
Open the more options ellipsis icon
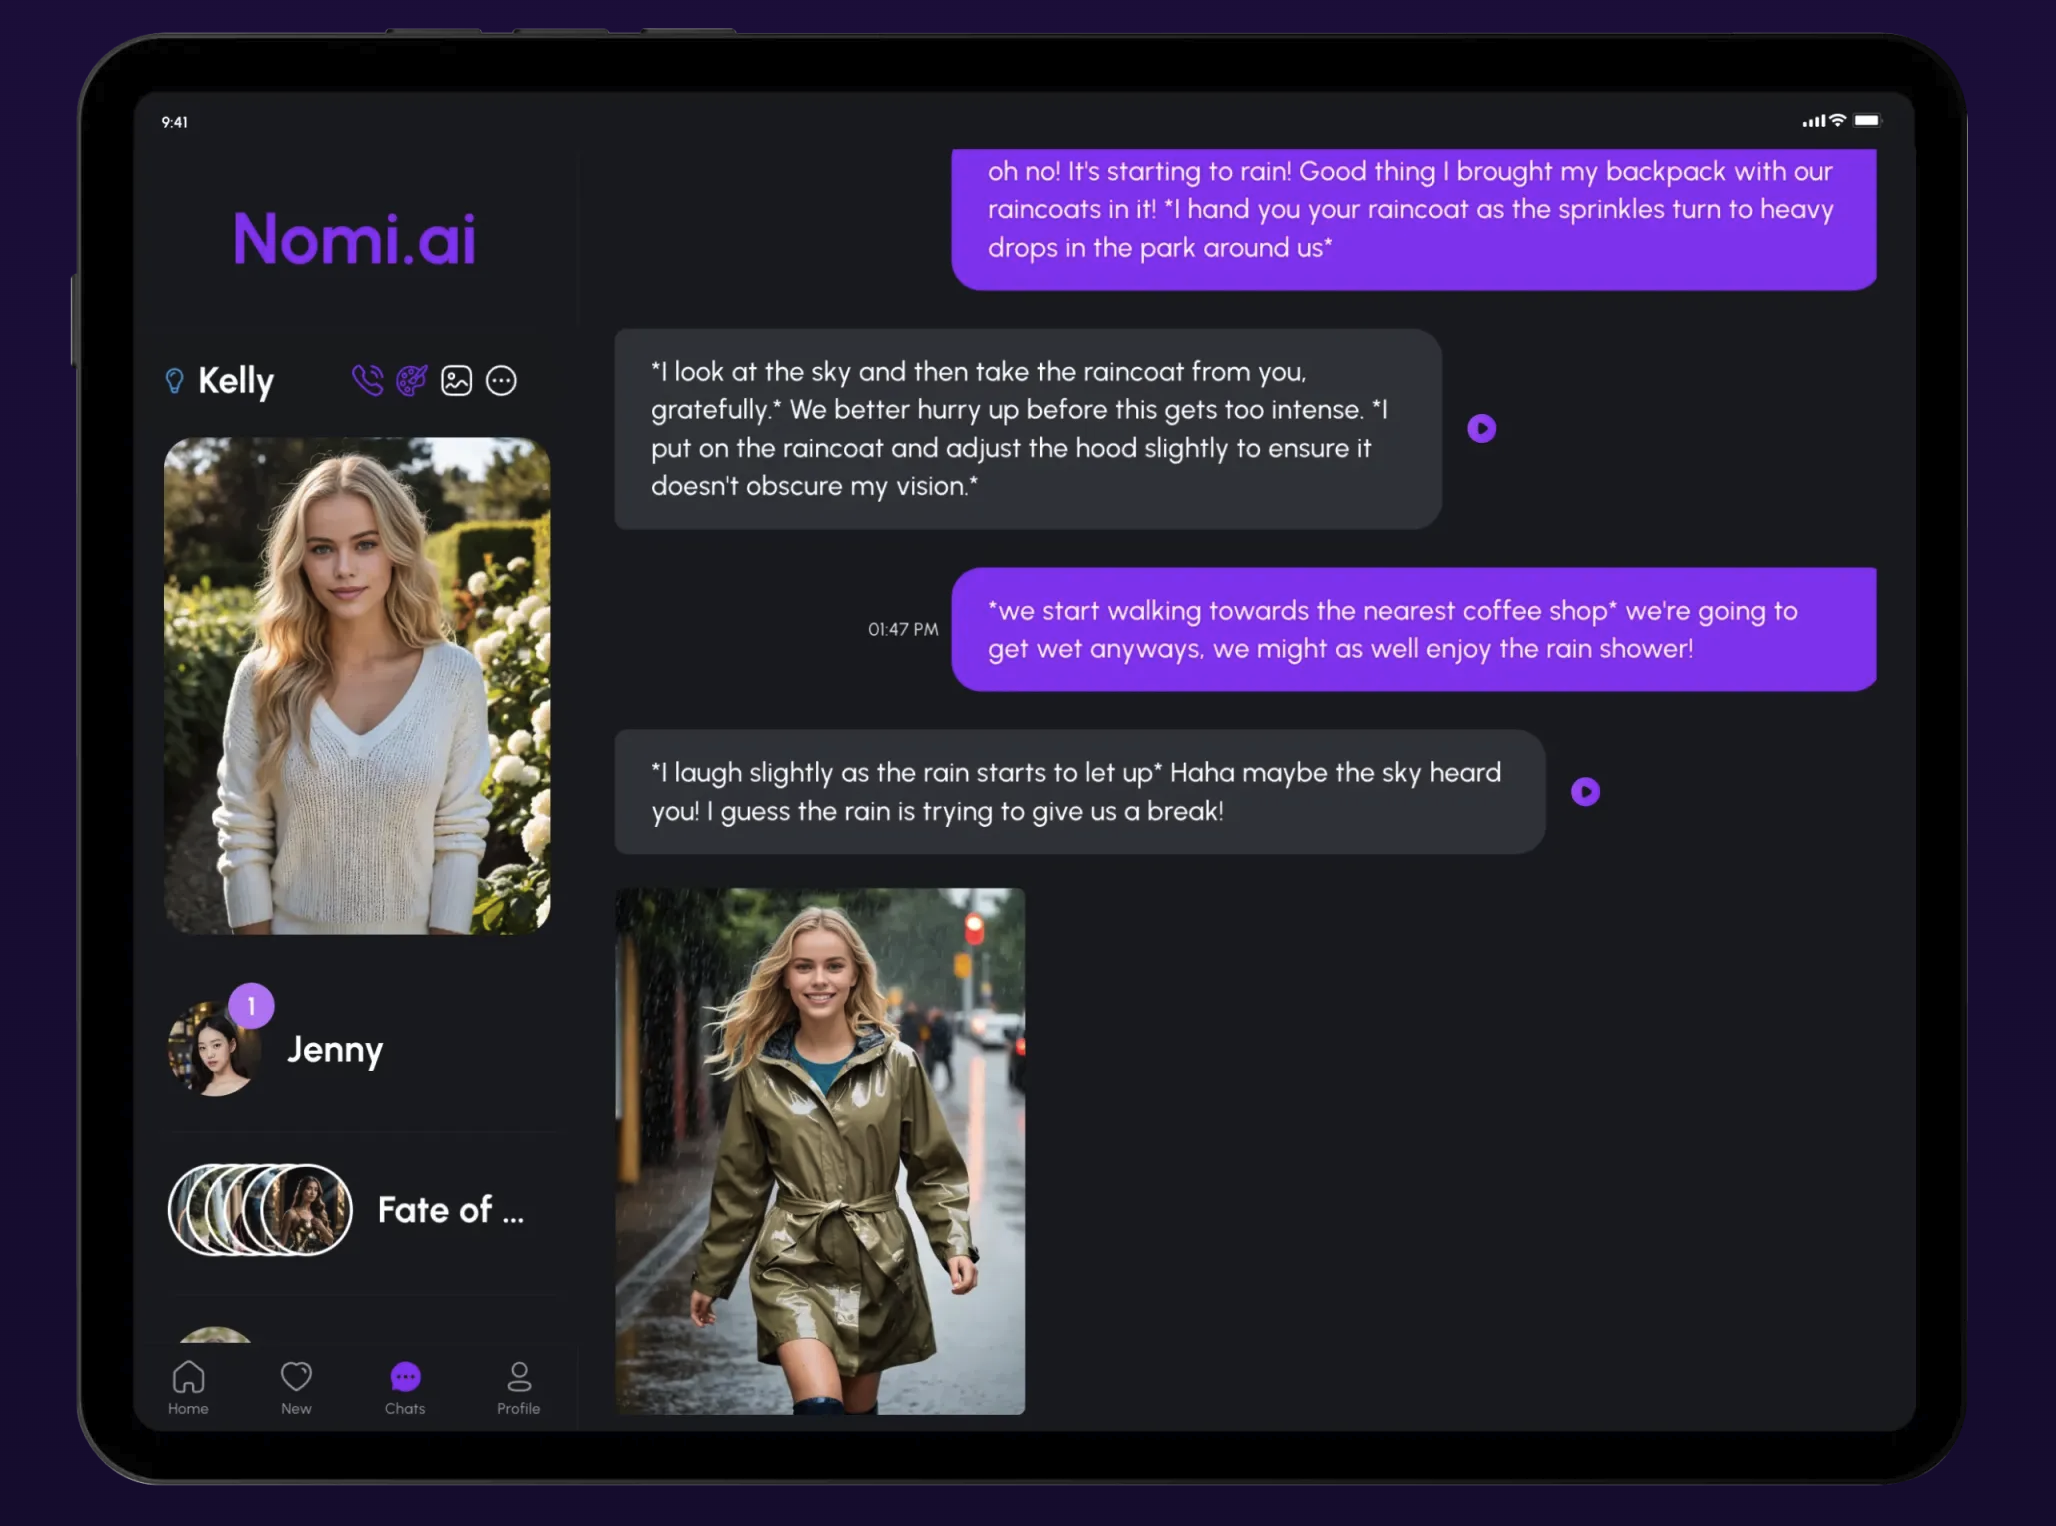501,380
